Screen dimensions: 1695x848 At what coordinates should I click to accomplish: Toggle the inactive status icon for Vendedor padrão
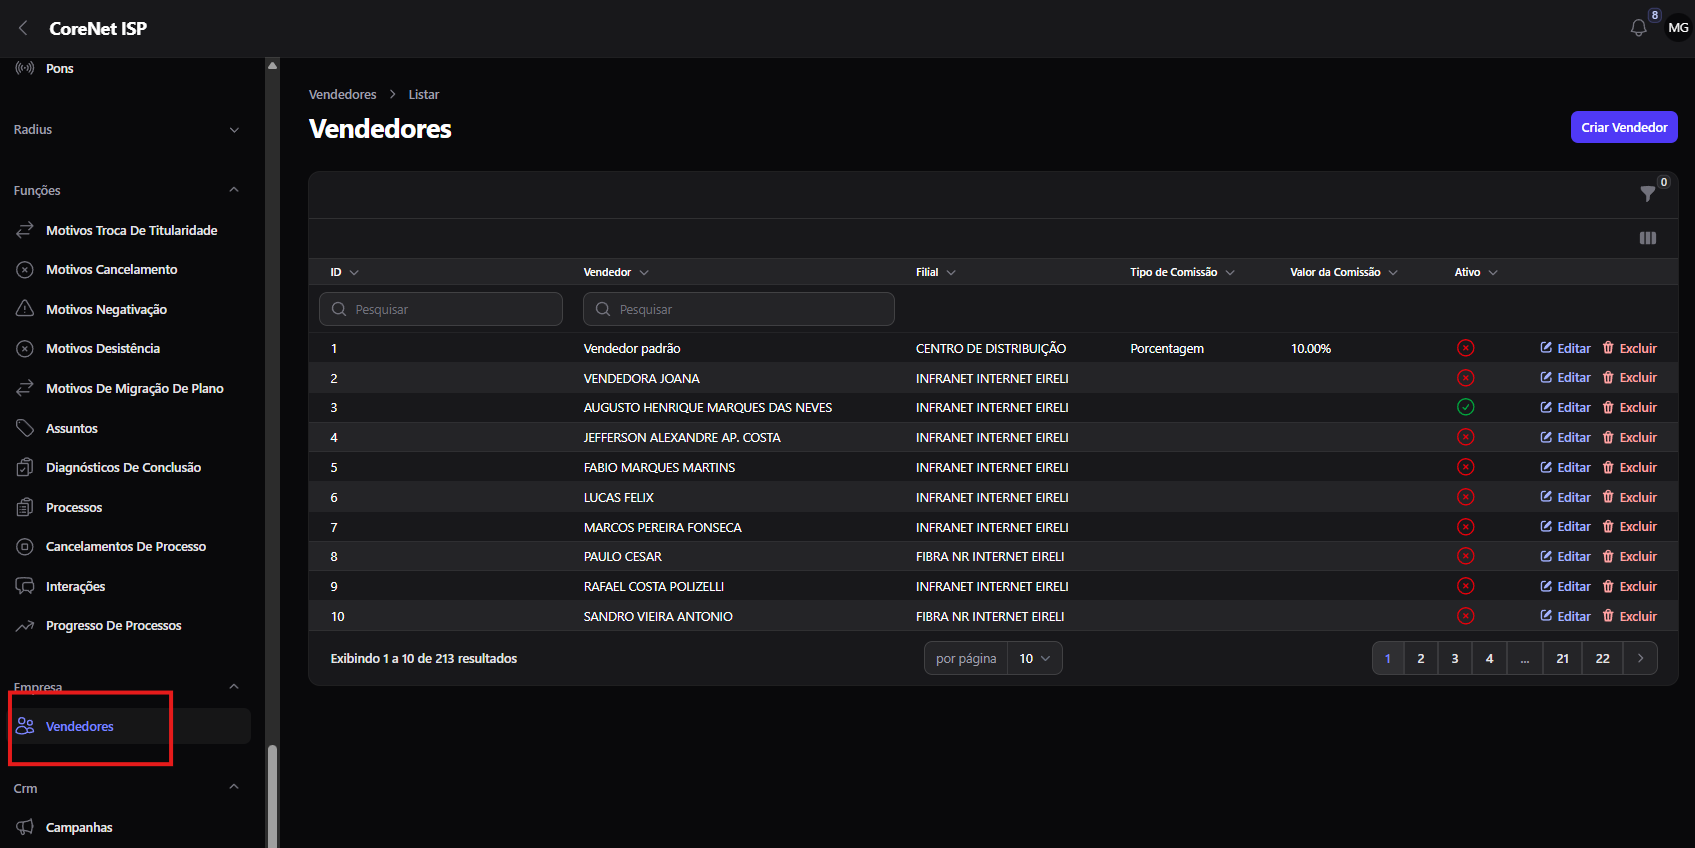pos(1466,348)
